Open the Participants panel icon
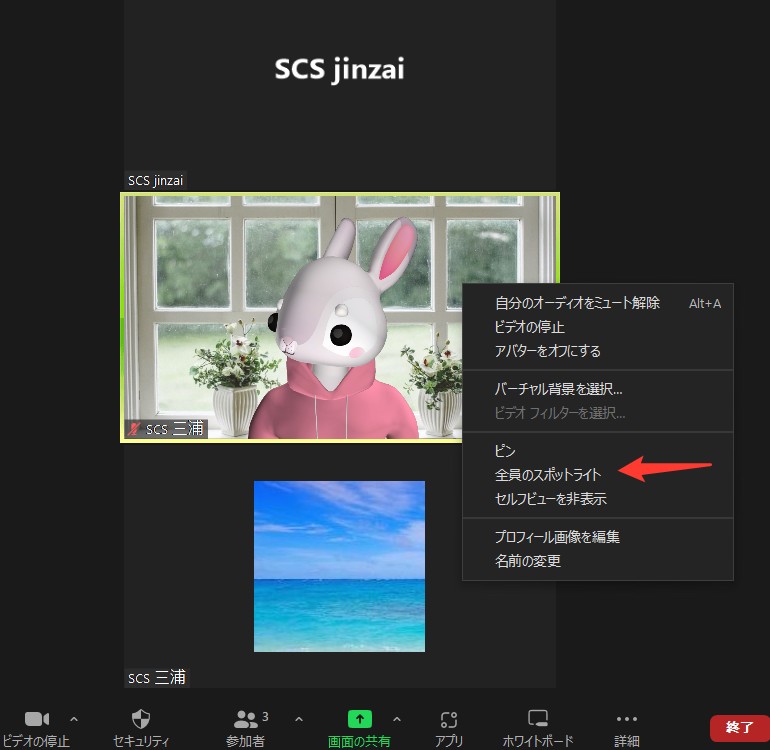Screen dimensions: 770x750 pyautogui.click(x=246, y=720)
